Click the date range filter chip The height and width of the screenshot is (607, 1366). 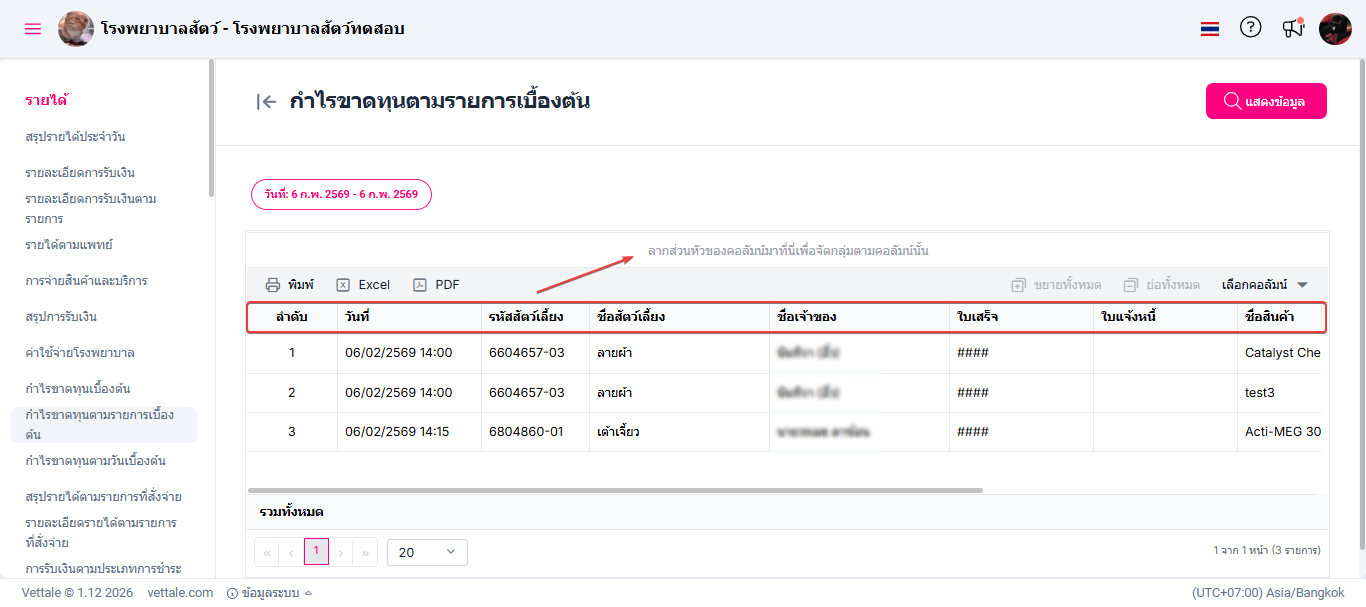click(x=341, y=194)
